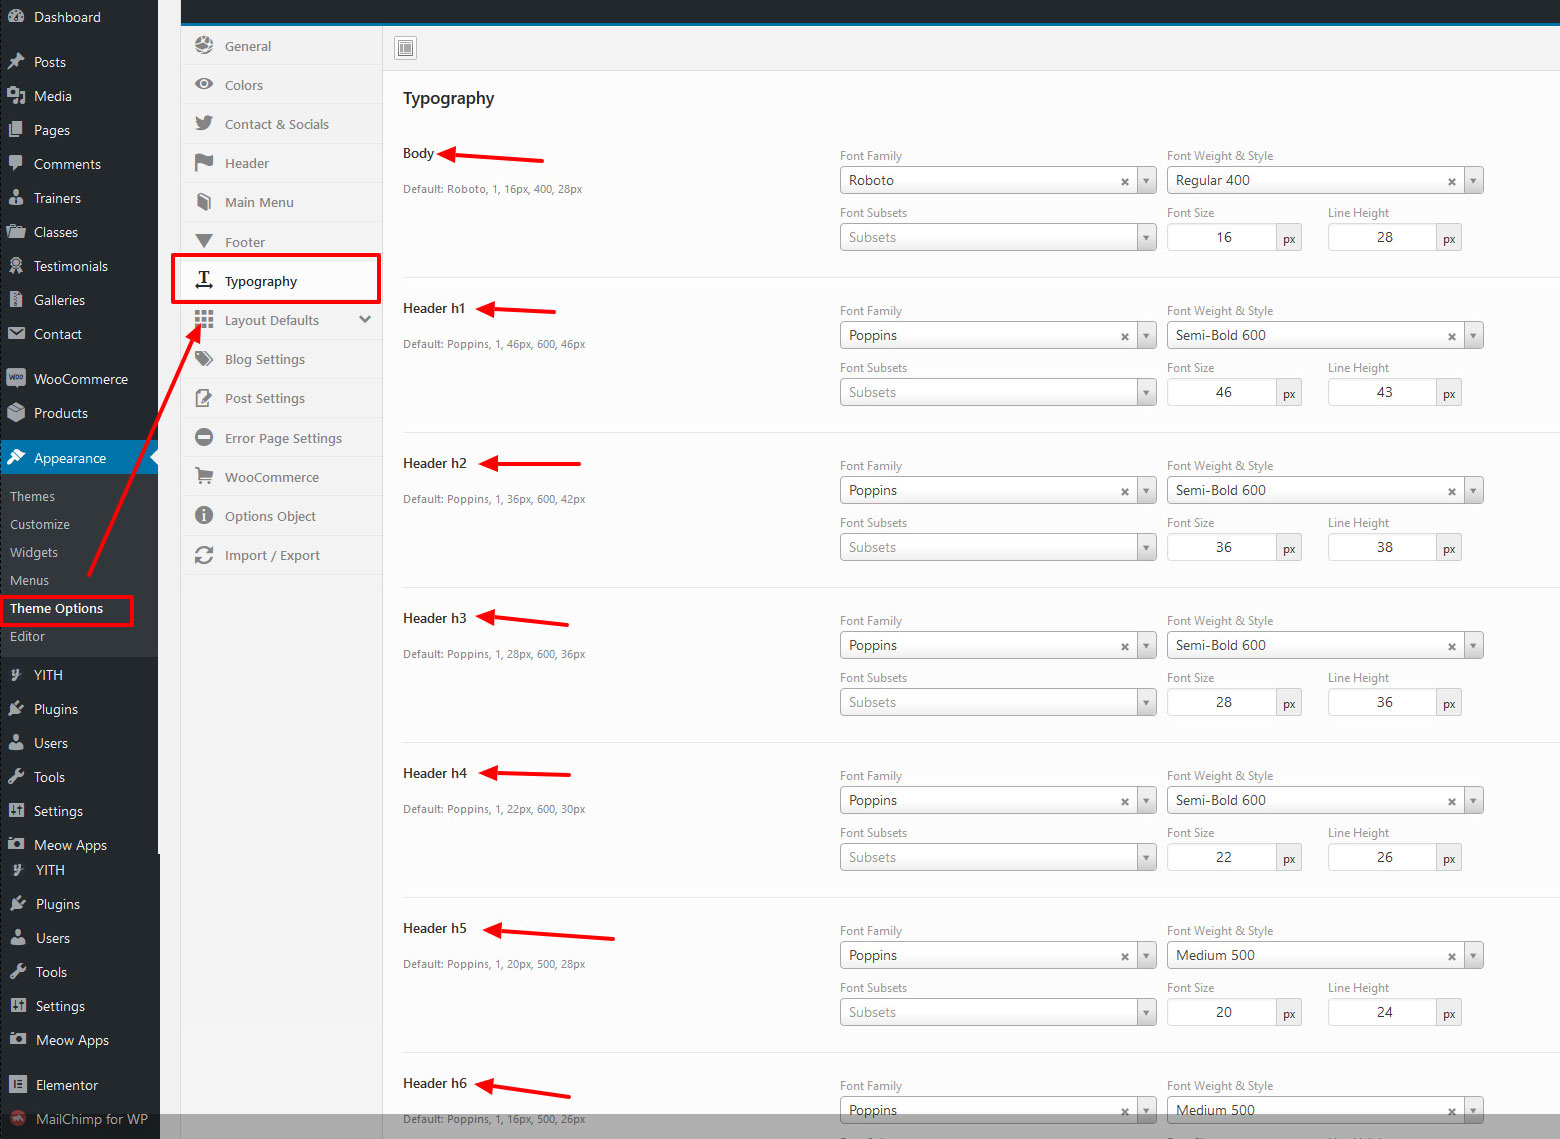
Task: Open the Themes submenu link
Action: (x=33, y=496)
